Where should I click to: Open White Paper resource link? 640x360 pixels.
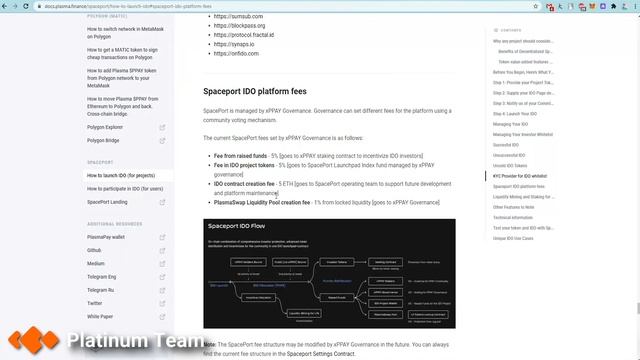pyautogui.click(x=100, y=317)
